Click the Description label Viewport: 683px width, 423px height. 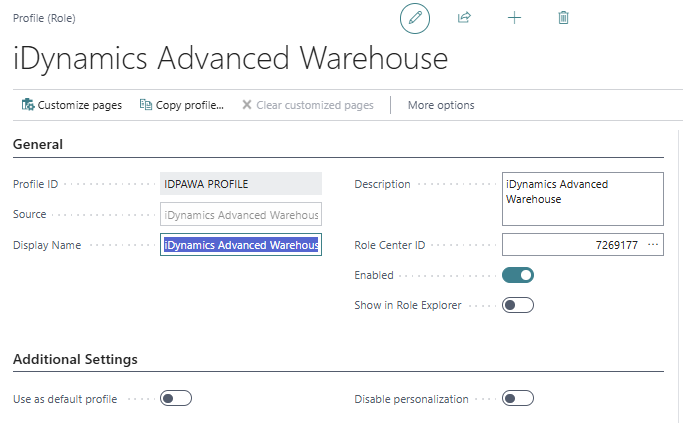tap(382, 184)
